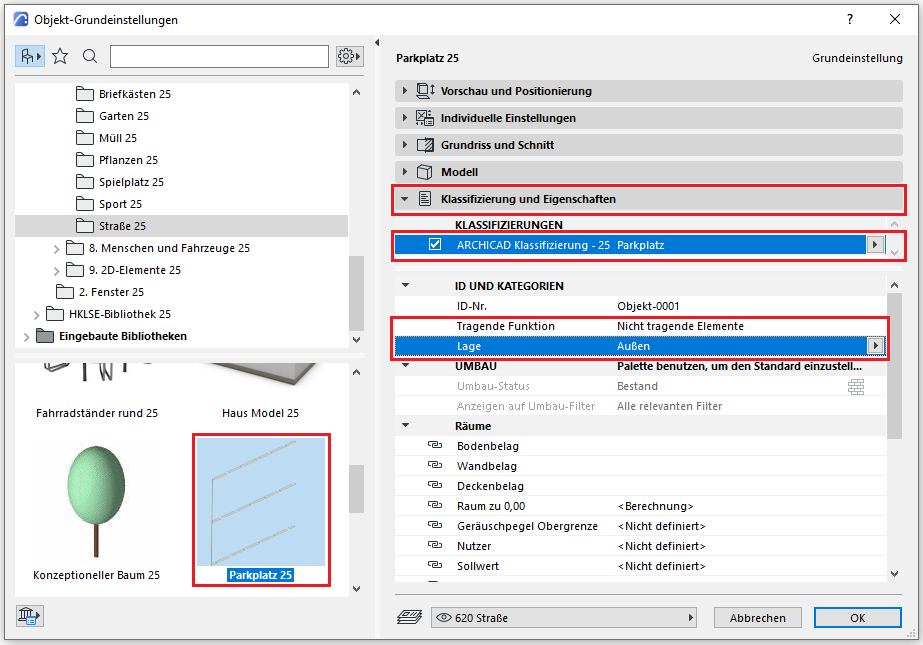This screenshot has height=645, width=923.
Task: Open the Lage value dropdown arrow
Action: pyautogui.click(x=877, y=346)
